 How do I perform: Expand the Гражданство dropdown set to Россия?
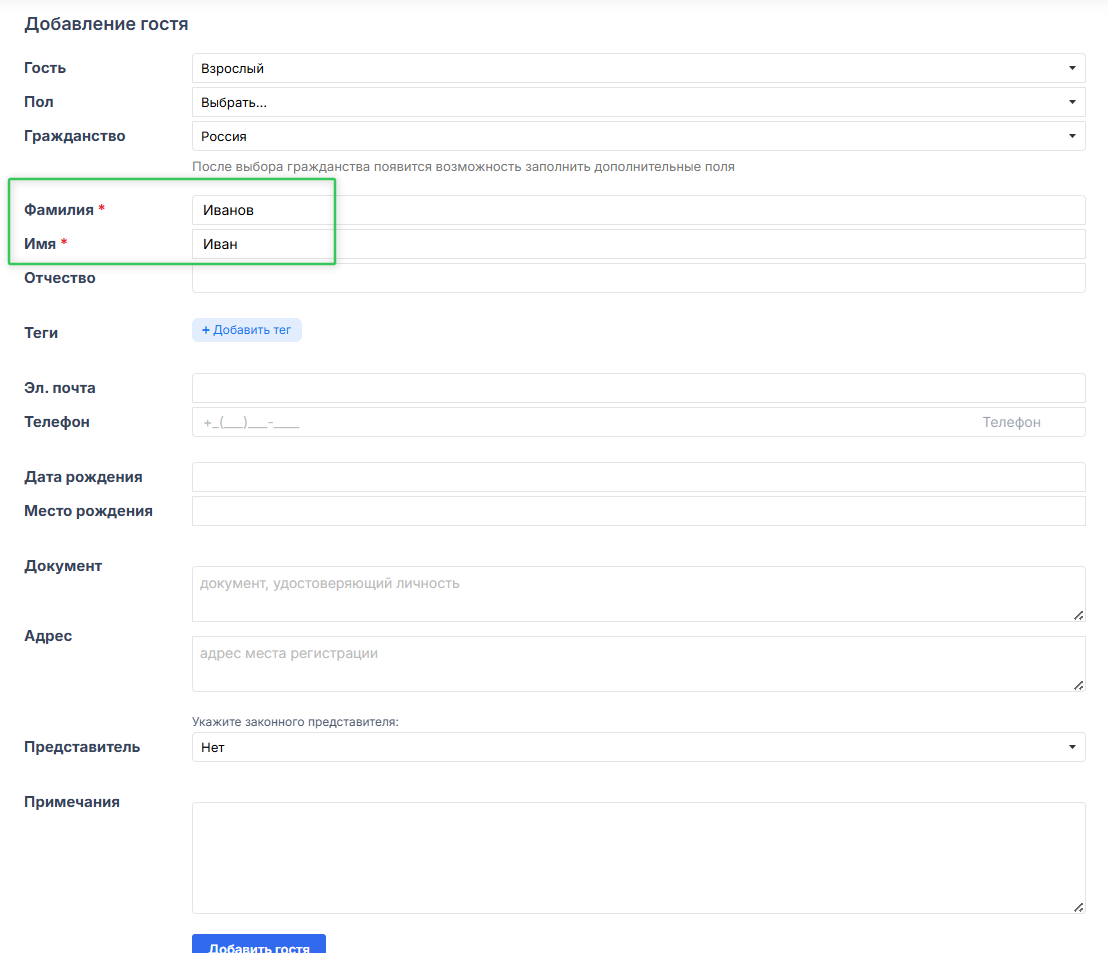click(638, 136)
